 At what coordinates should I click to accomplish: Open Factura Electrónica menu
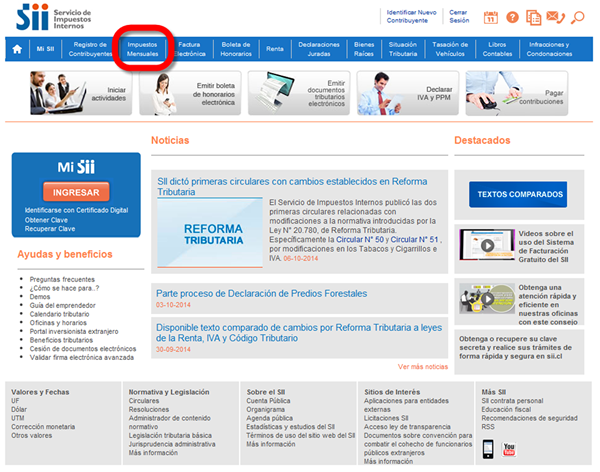[189, 49]
